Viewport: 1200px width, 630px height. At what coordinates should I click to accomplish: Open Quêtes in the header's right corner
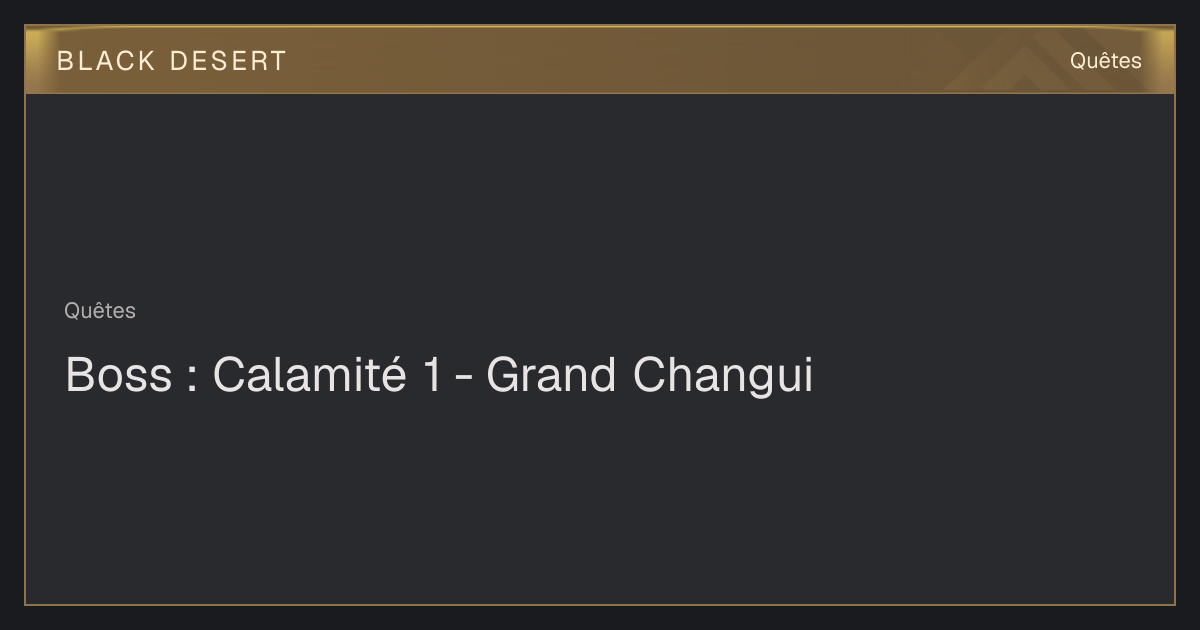(x=1105, y=60)
